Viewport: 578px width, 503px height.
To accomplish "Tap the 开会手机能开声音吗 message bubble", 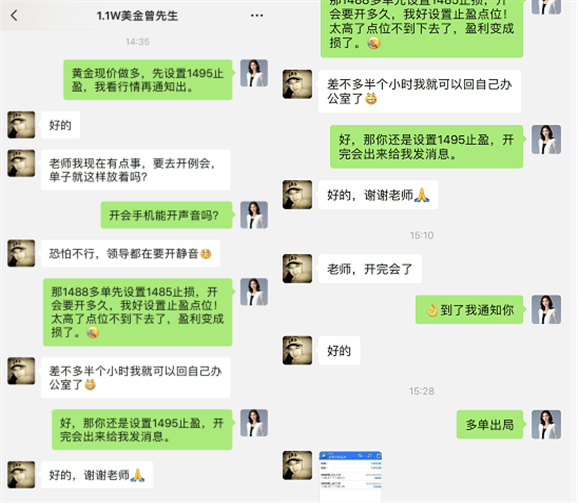I will click(x=167, y=215).
